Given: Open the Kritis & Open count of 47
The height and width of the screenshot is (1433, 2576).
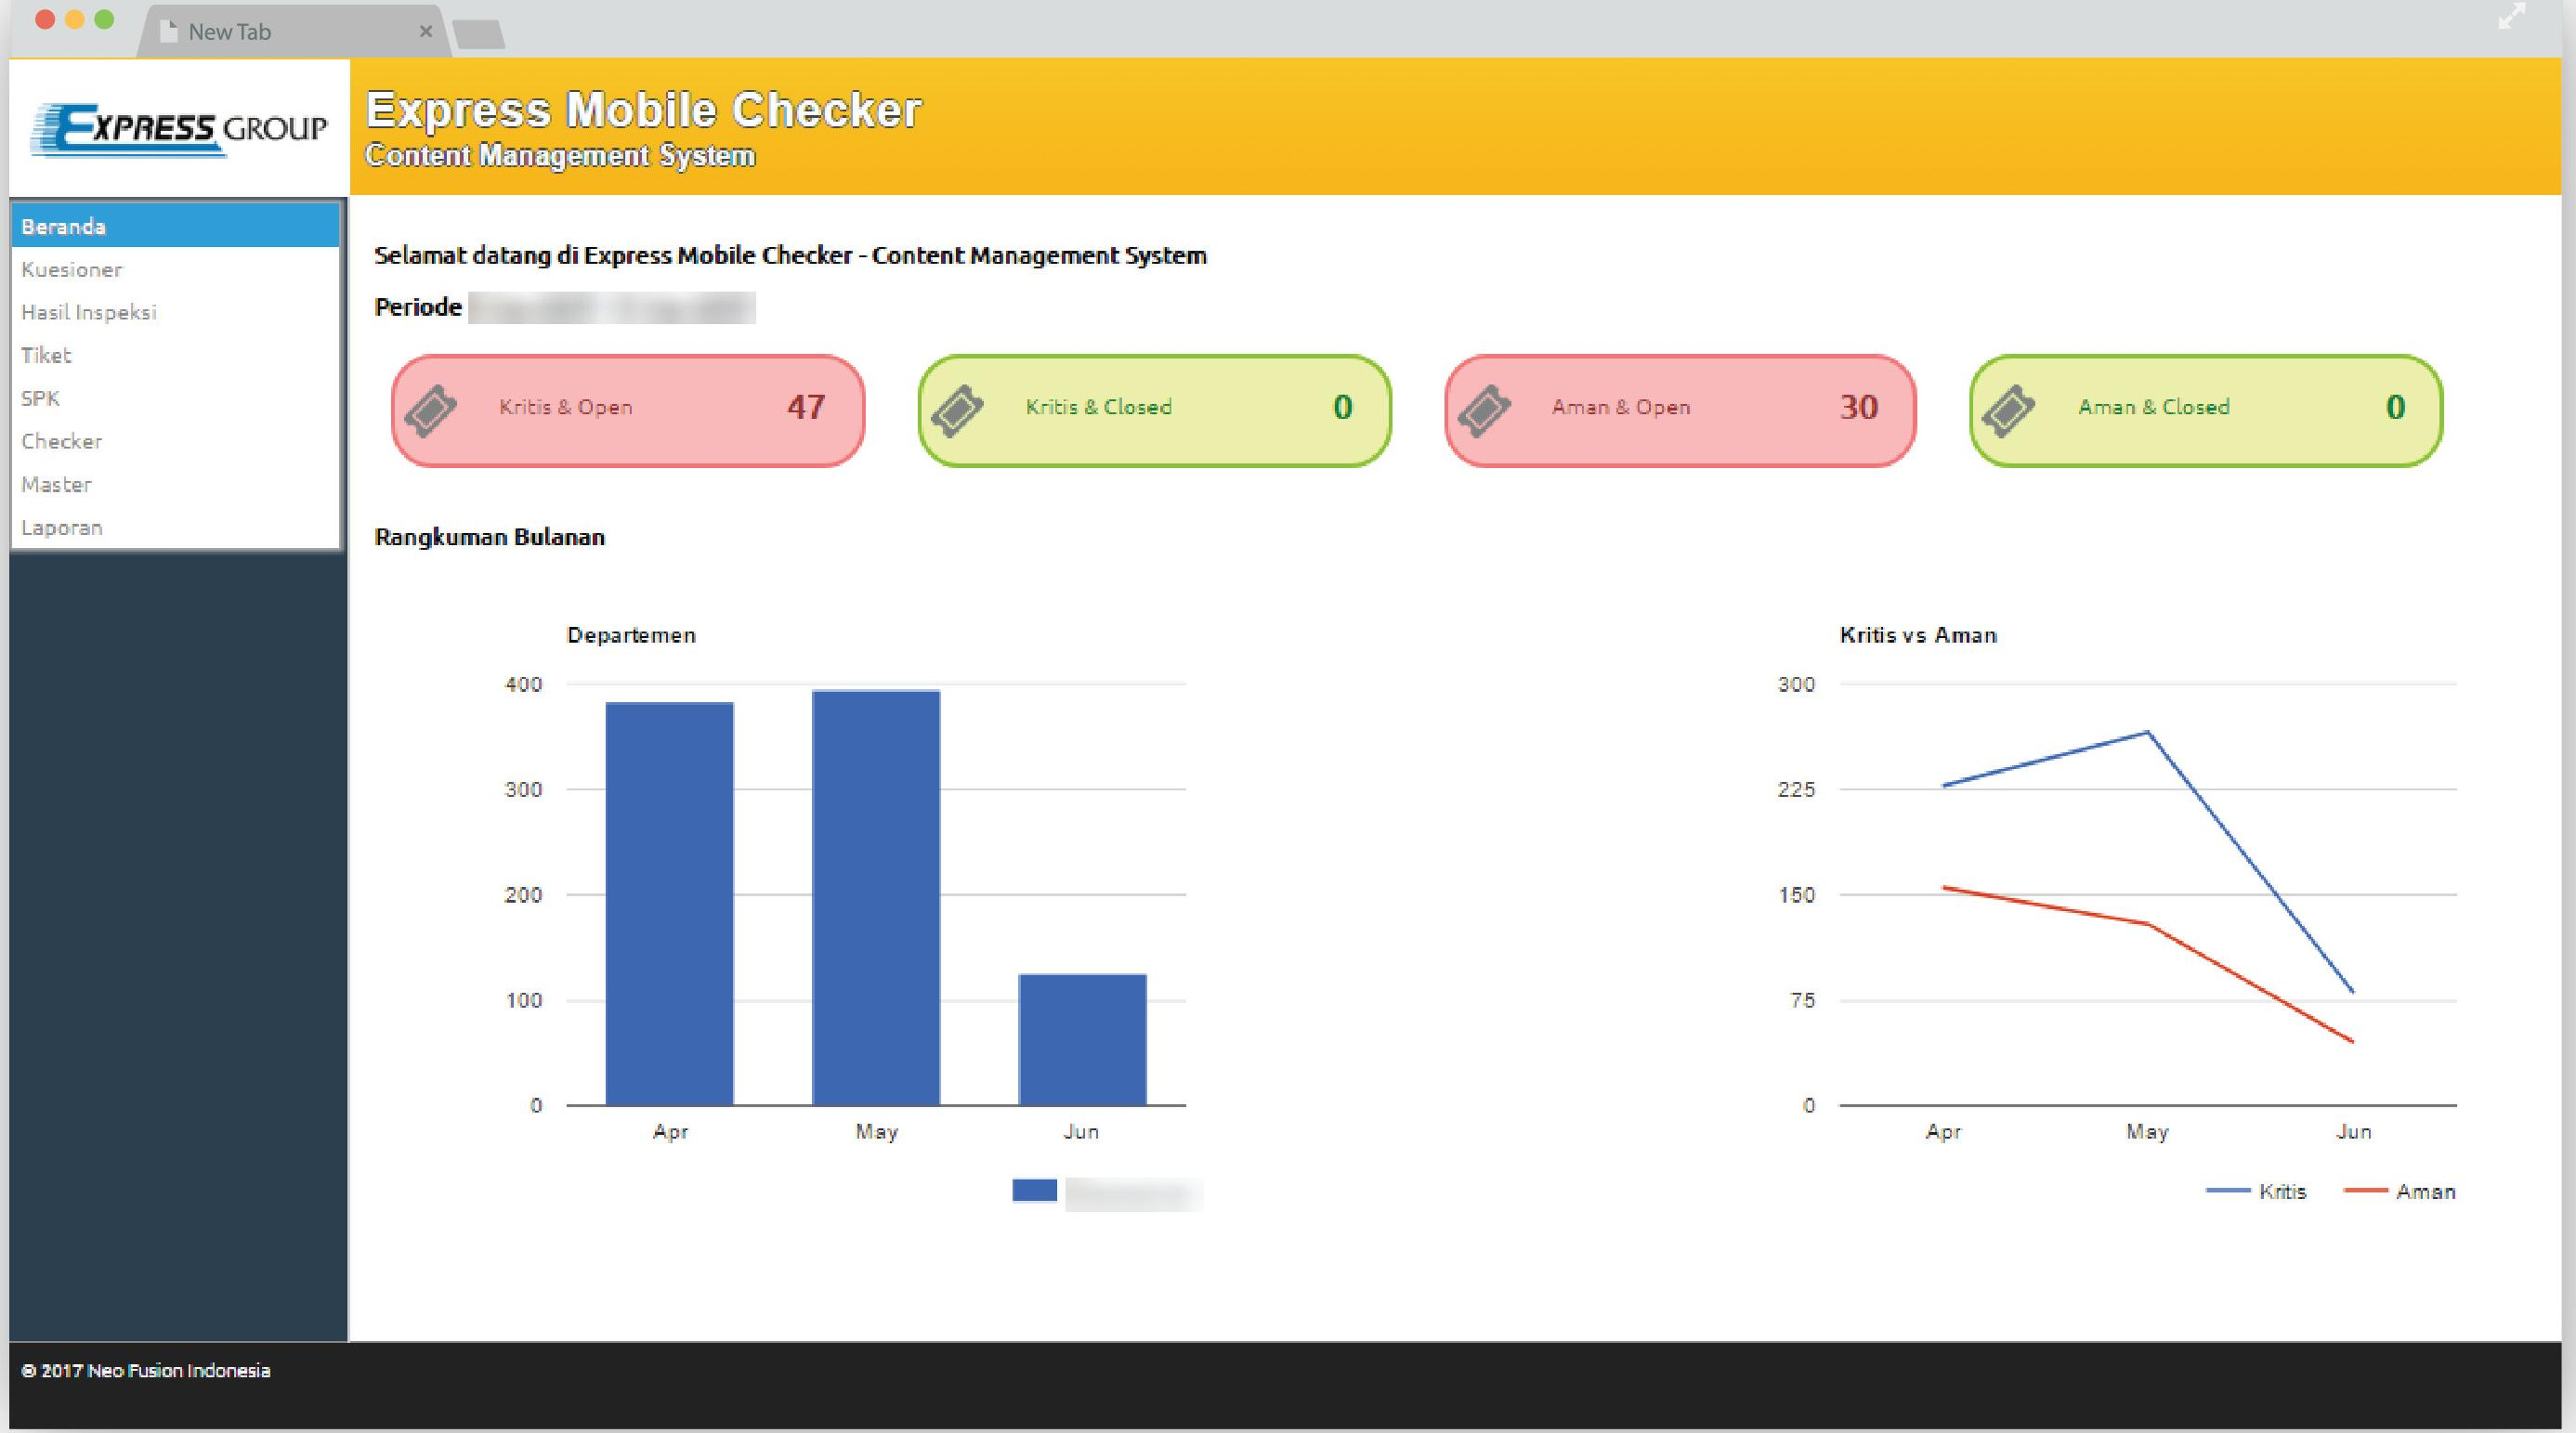Looking at the screenshot, I should click(x=806, y=407).
